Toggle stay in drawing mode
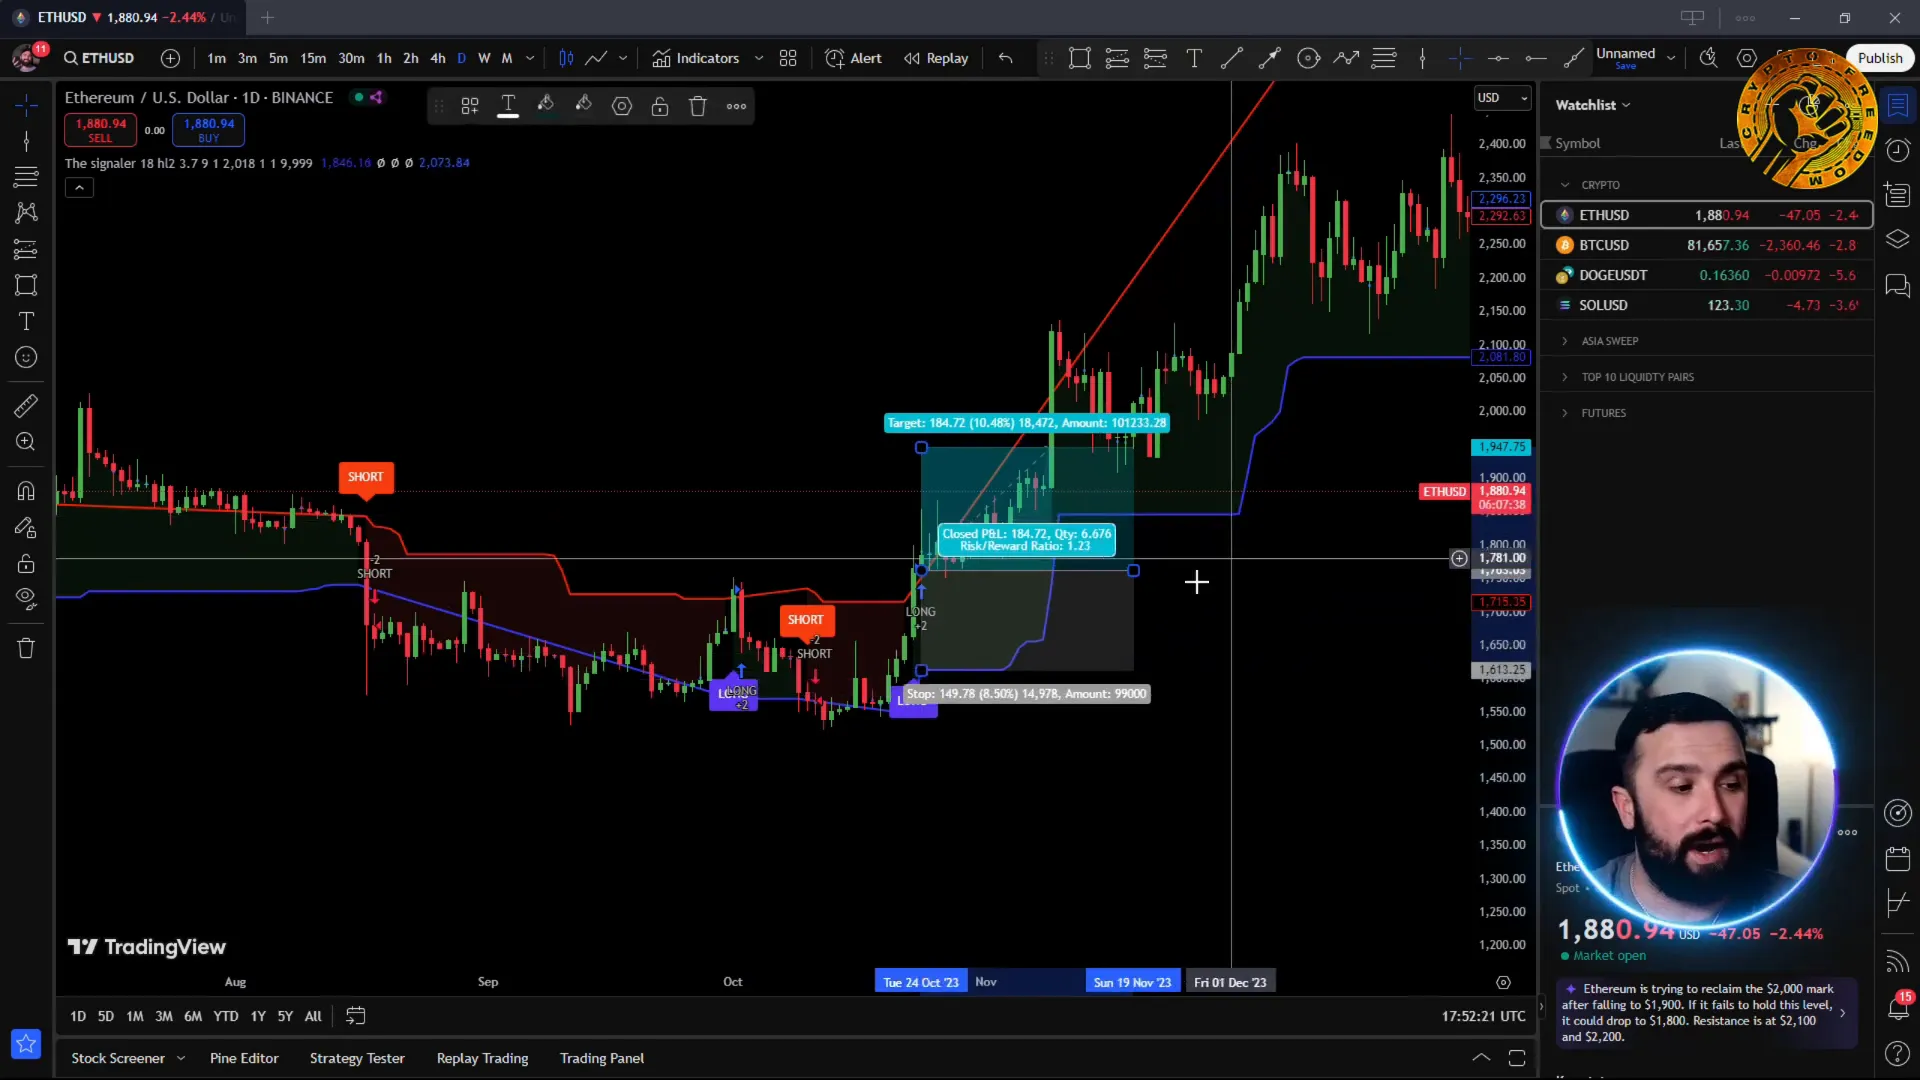1920x1080 pixels. coord(26,527)
